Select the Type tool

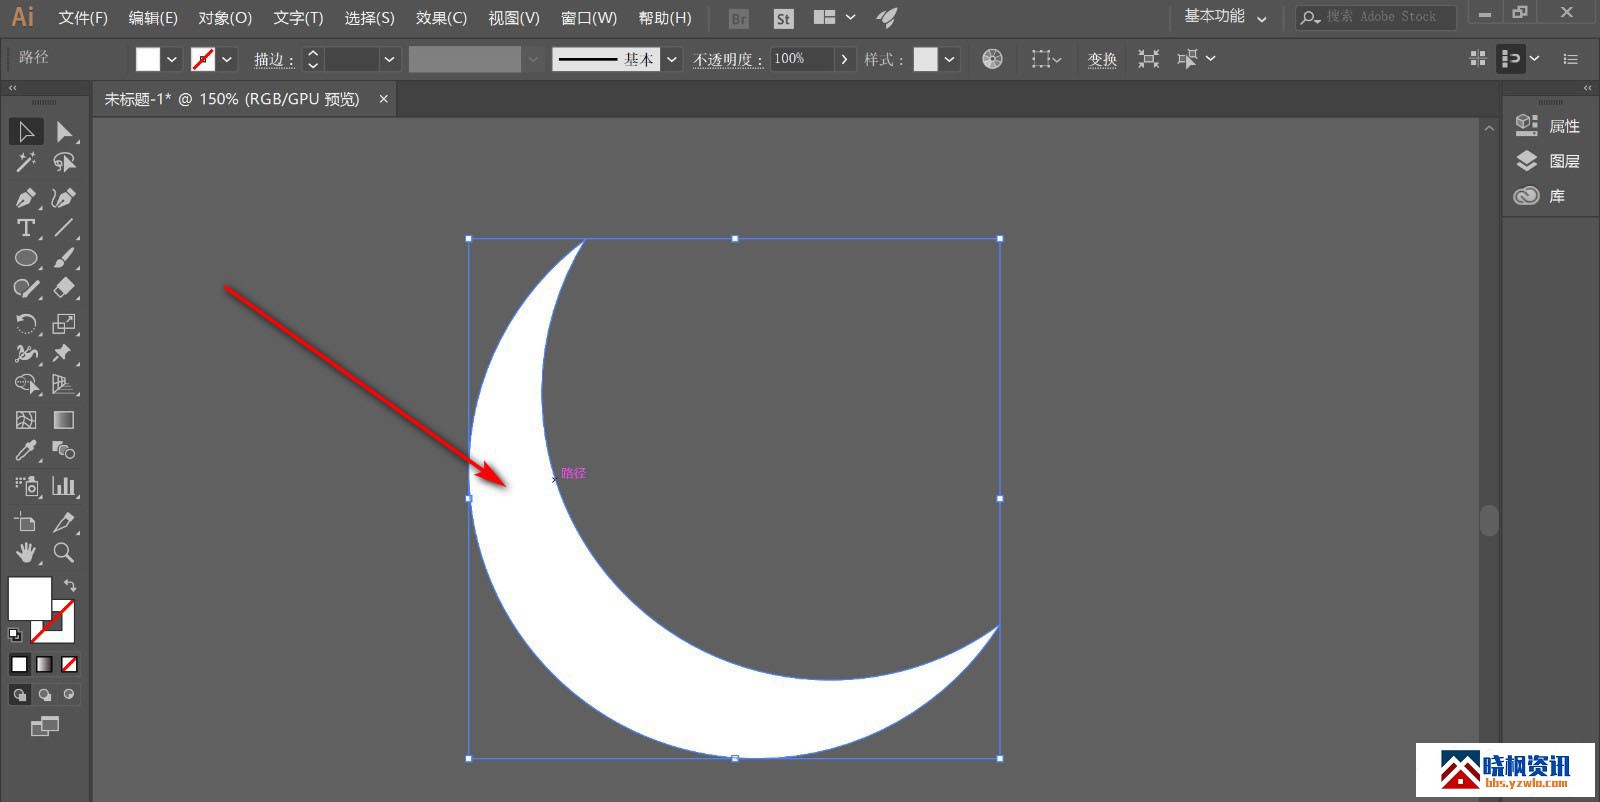(x=25, y=228)
